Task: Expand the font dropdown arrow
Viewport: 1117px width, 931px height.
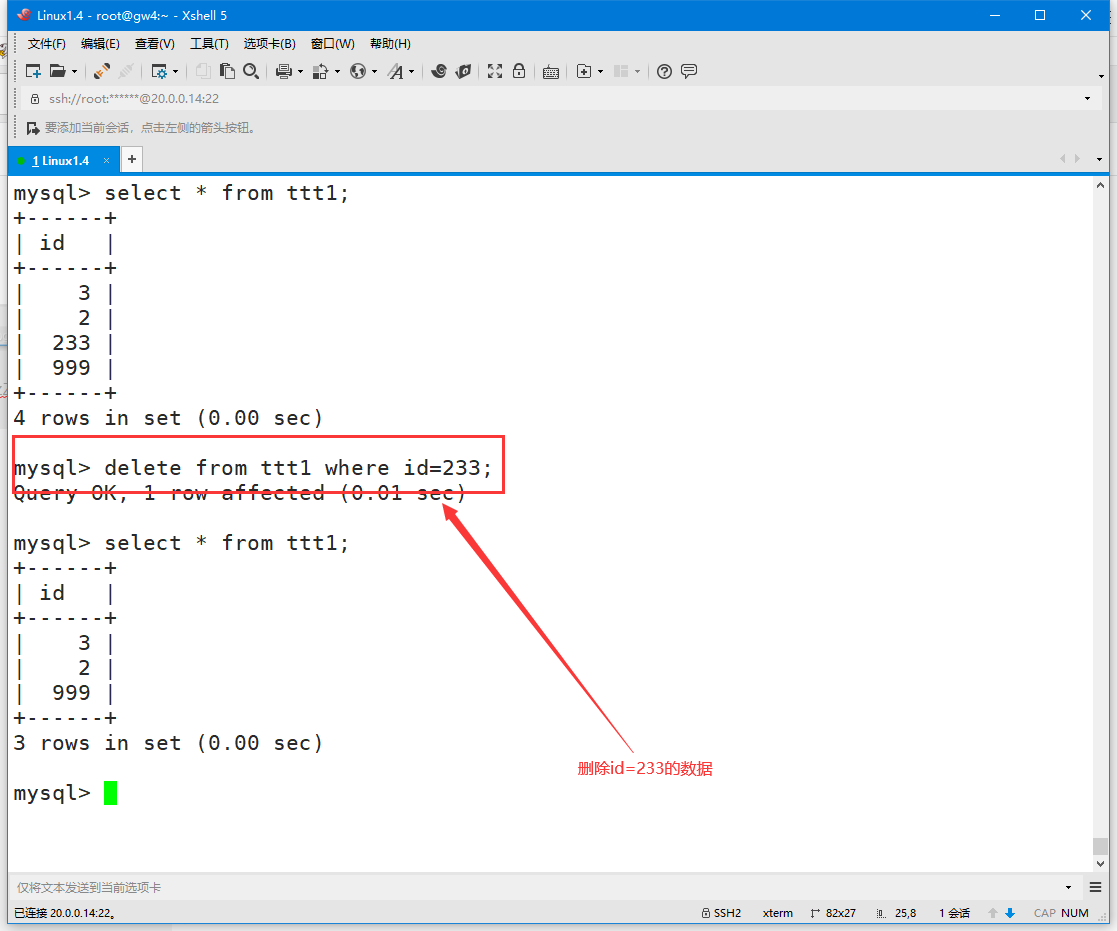Action: (411, 72)
